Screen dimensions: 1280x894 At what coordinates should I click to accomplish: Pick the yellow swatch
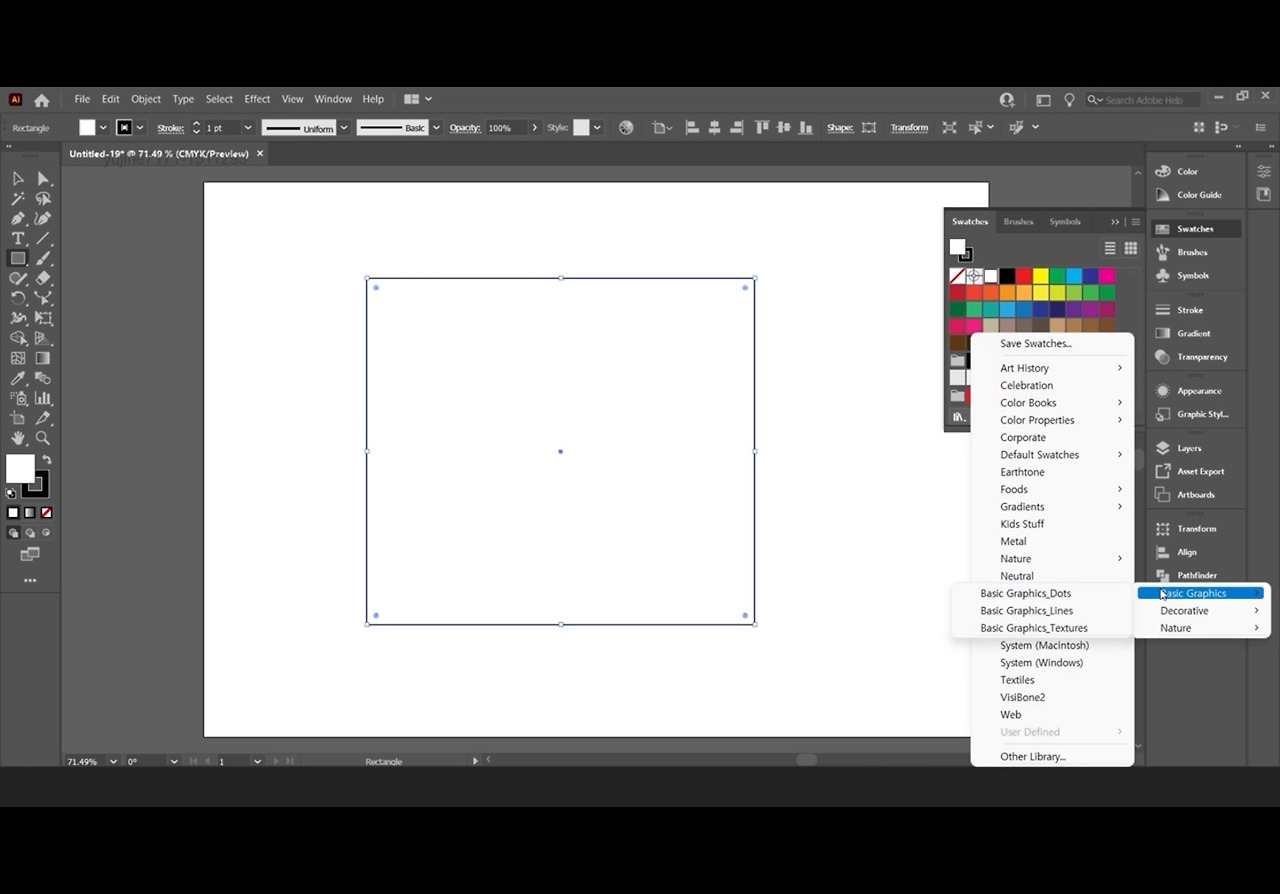(x=1040, y=276)
